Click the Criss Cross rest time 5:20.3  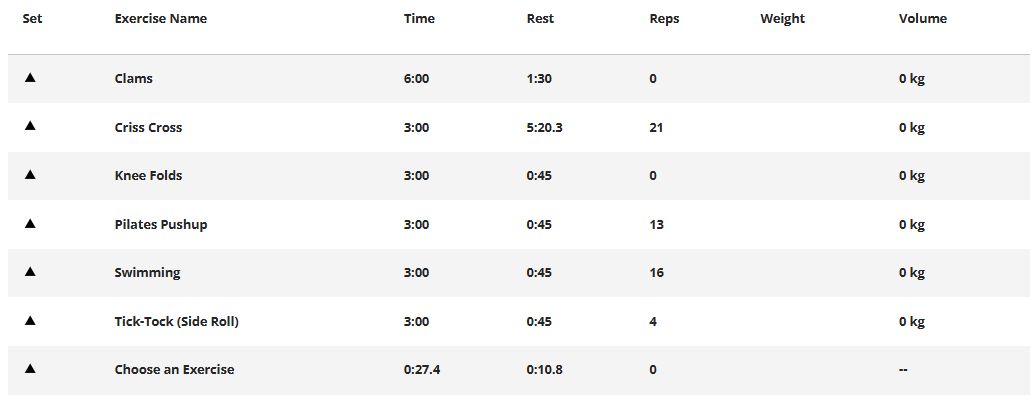(544, 128)
